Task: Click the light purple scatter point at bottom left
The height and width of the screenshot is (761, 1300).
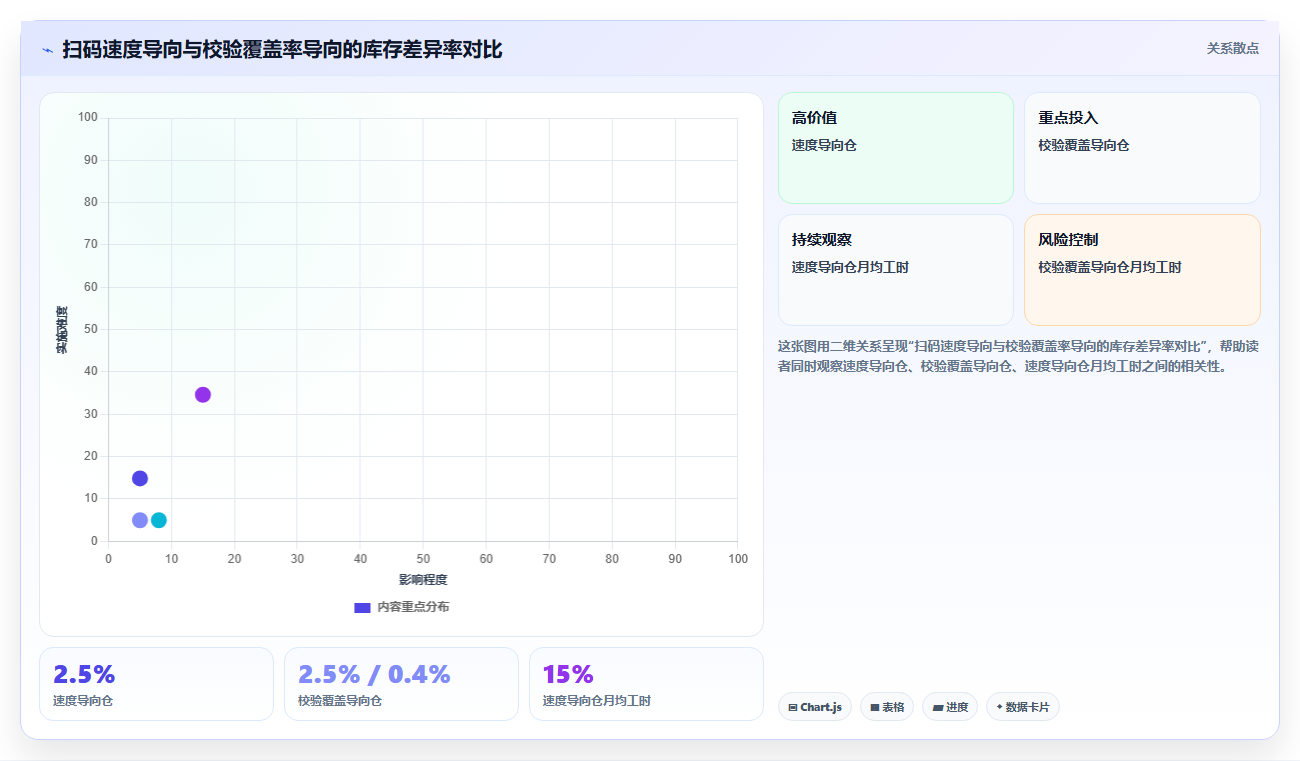Action: [140, 520]
